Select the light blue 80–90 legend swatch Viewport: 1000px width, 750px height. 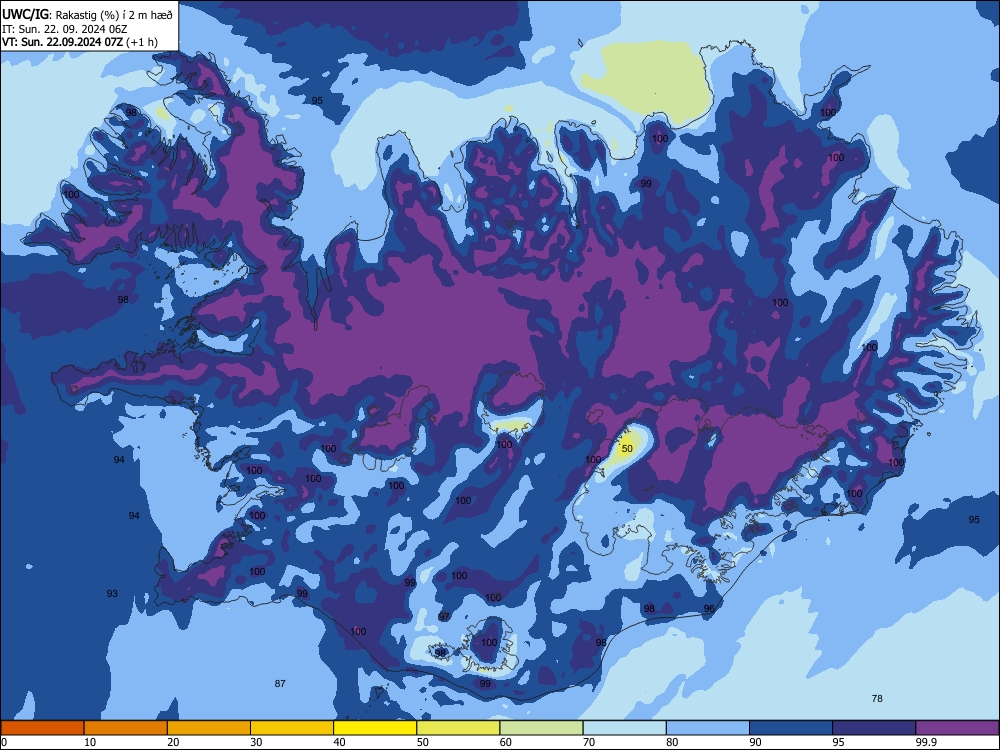pos(708,728)
